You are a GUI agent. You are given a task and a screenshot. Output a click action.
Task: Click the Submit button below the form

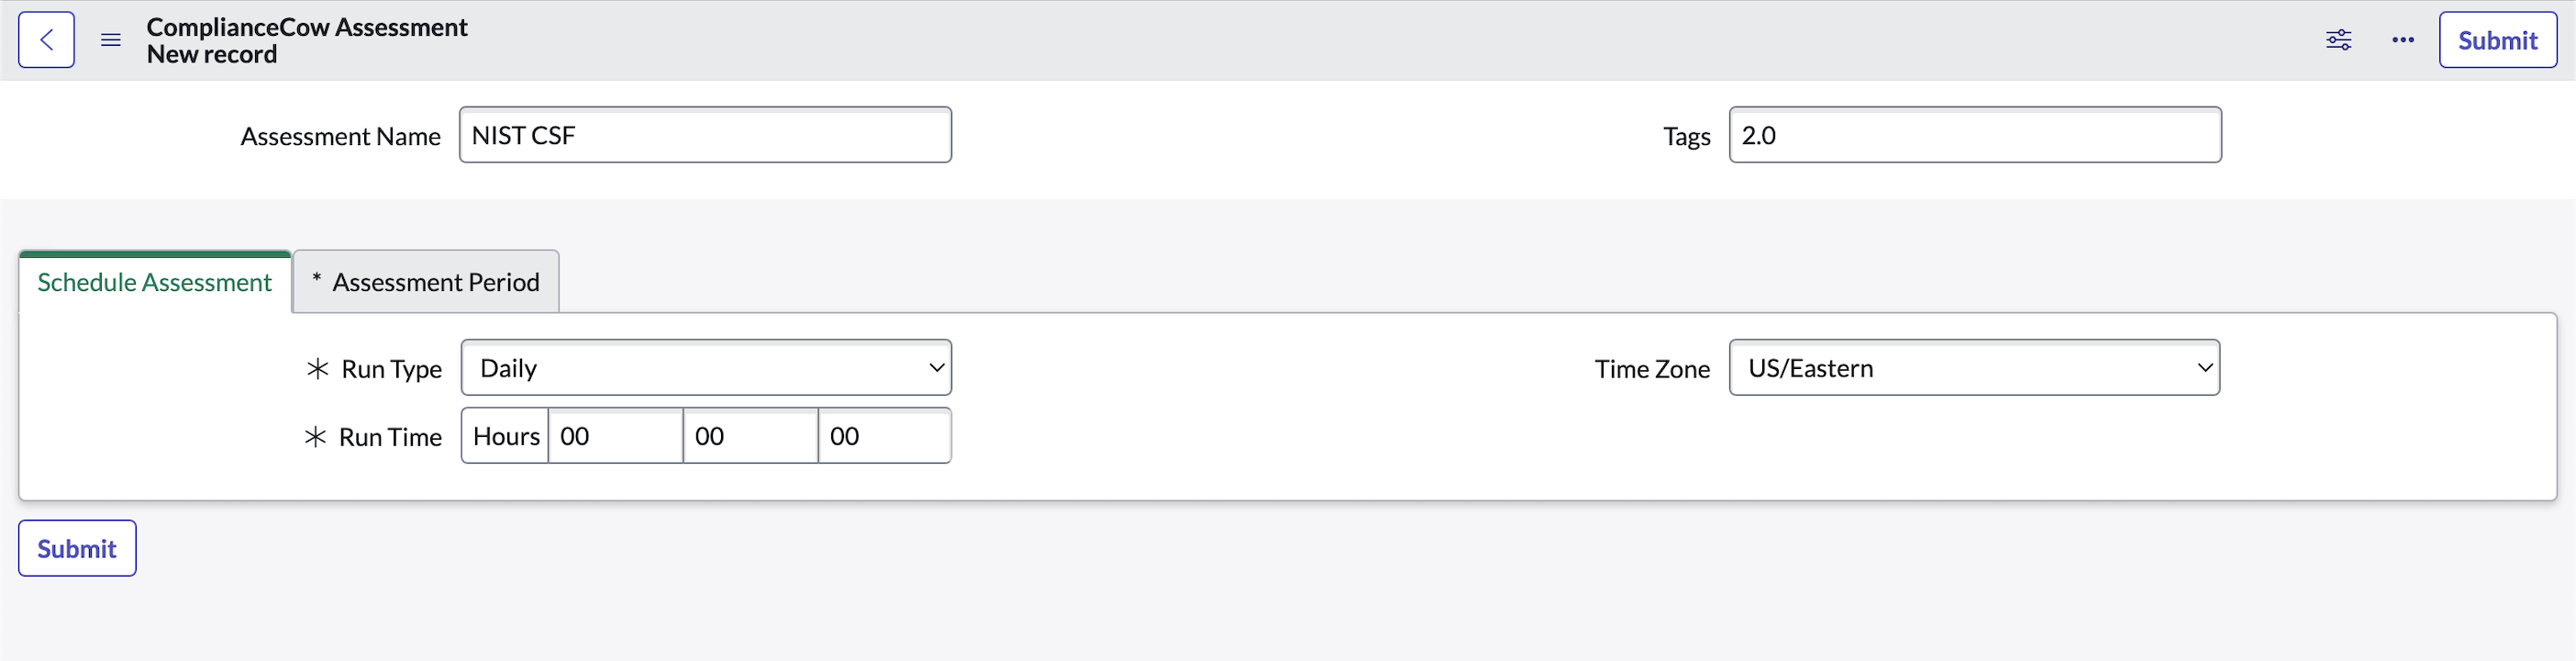tap(76, 548)
